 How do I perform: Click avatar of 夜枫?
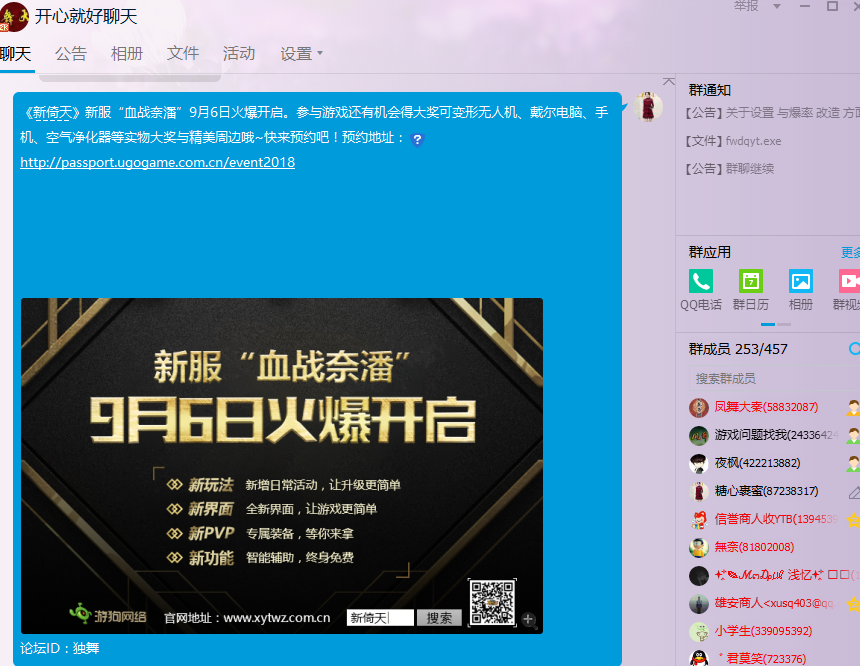pos(699,464)
